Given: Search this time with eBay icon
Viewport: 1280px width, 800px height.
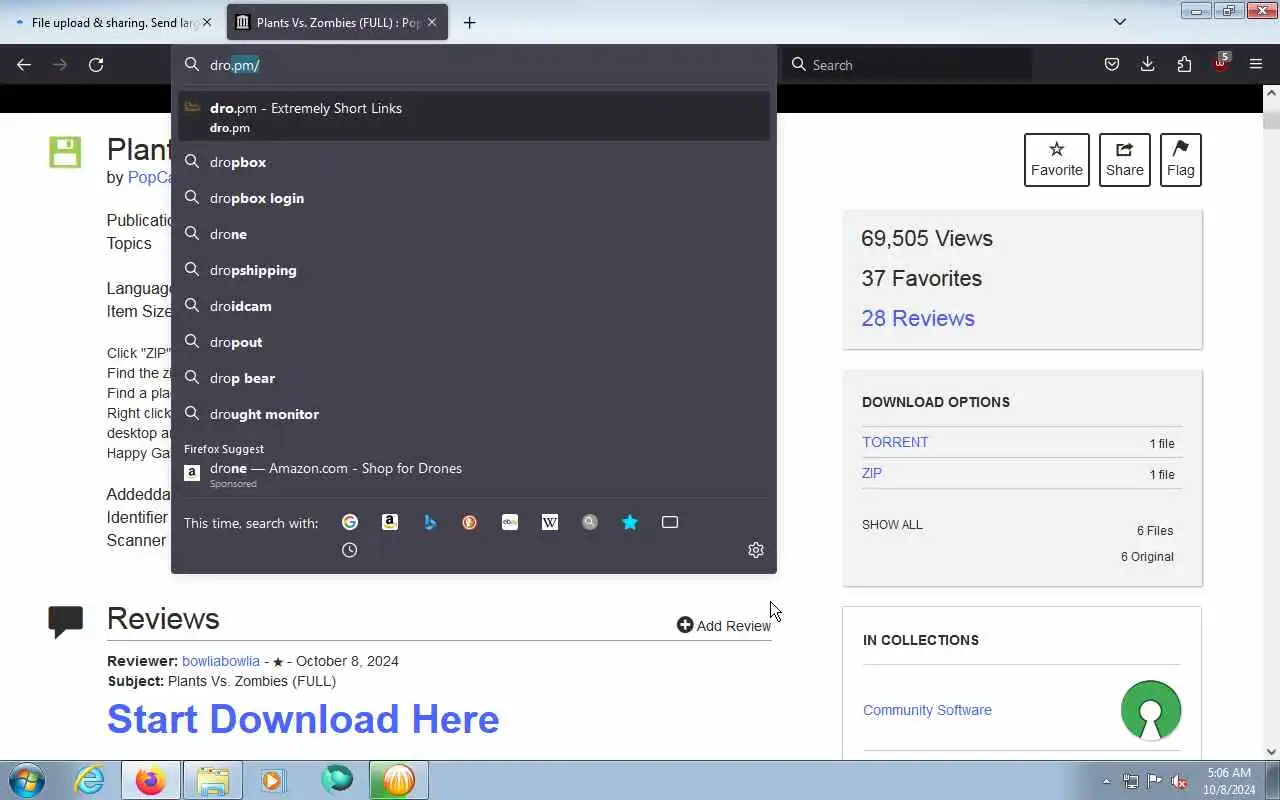Looking at the screenshot, I should [x=510, y=522].
